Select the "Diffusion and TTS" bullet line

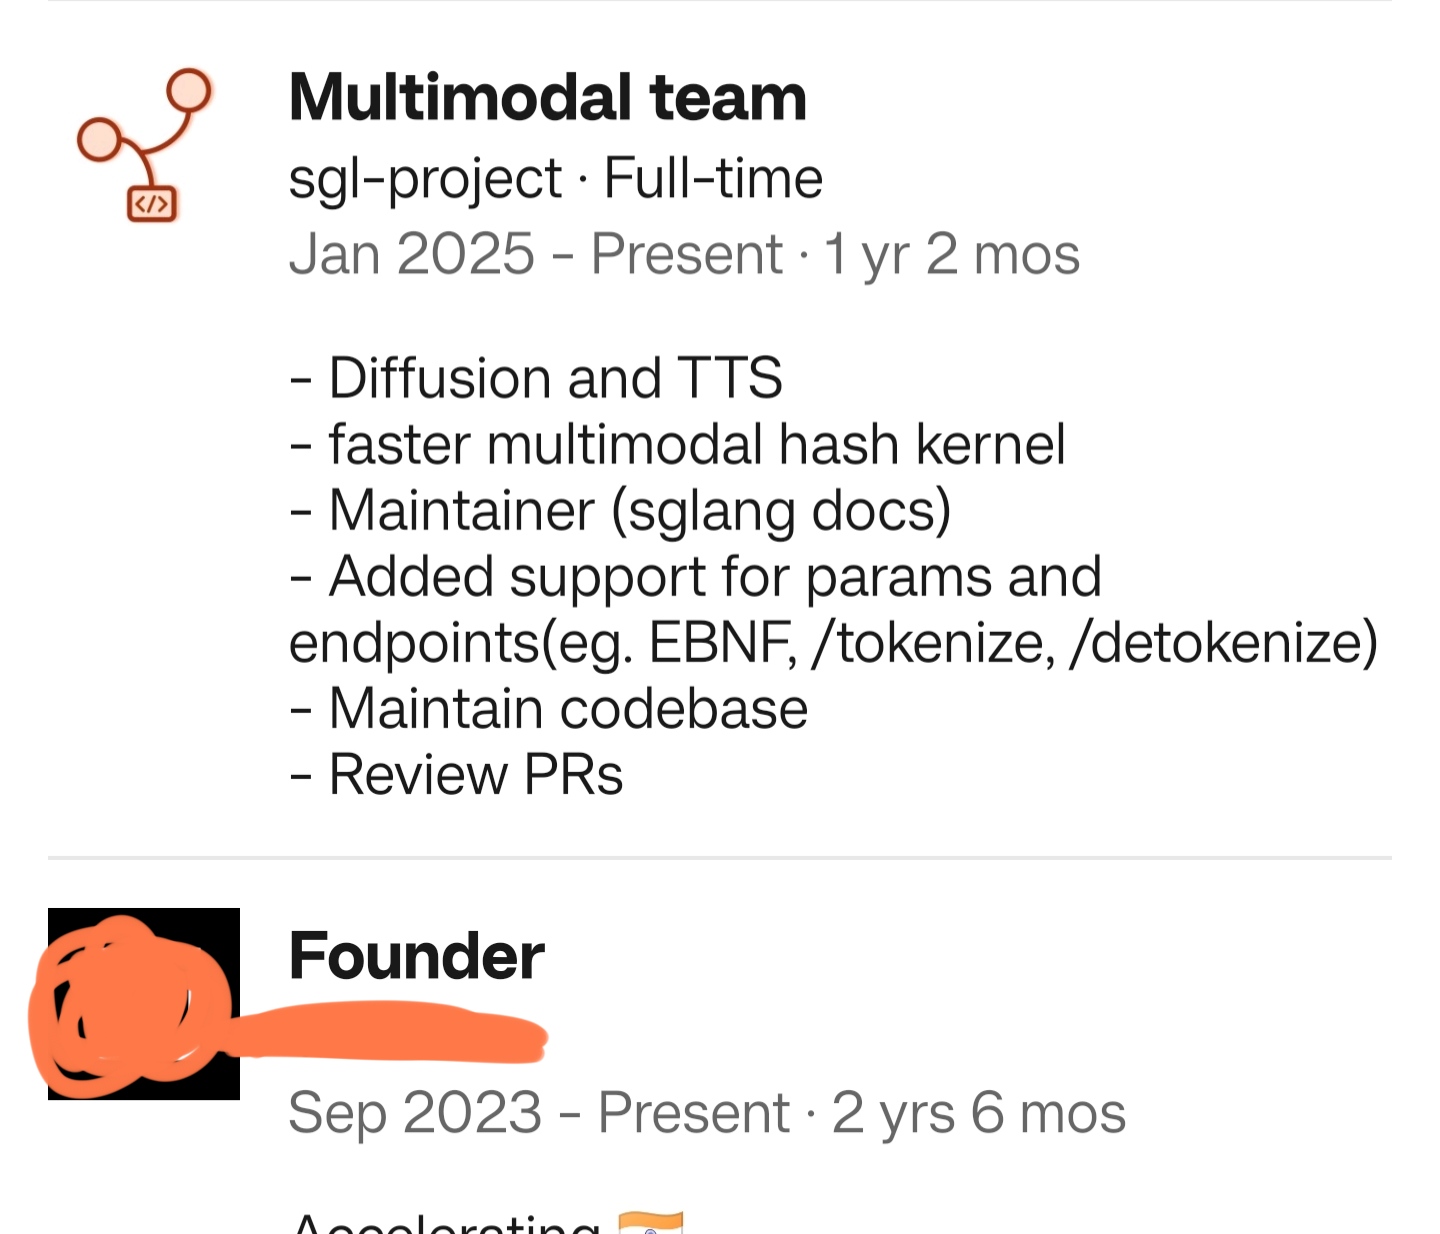pyautogui.click(x=554, y=378)
